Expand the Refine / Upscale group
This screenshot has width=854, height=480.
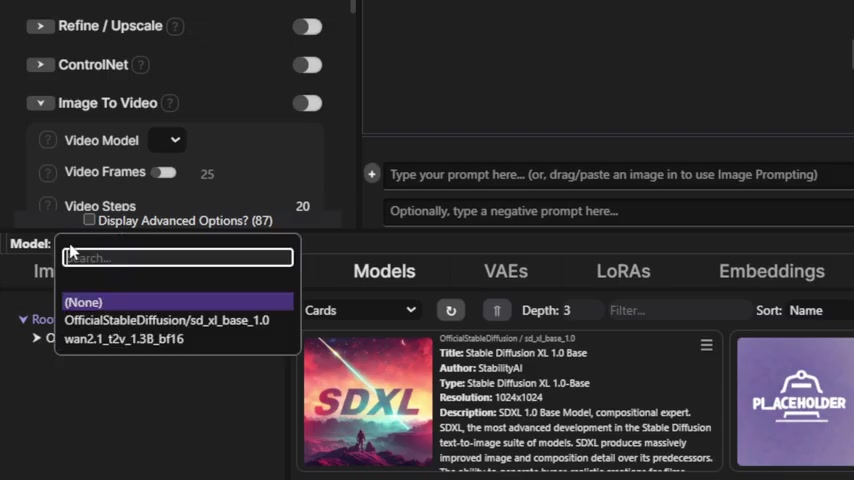pyautogui.click(x=40, y=26)
